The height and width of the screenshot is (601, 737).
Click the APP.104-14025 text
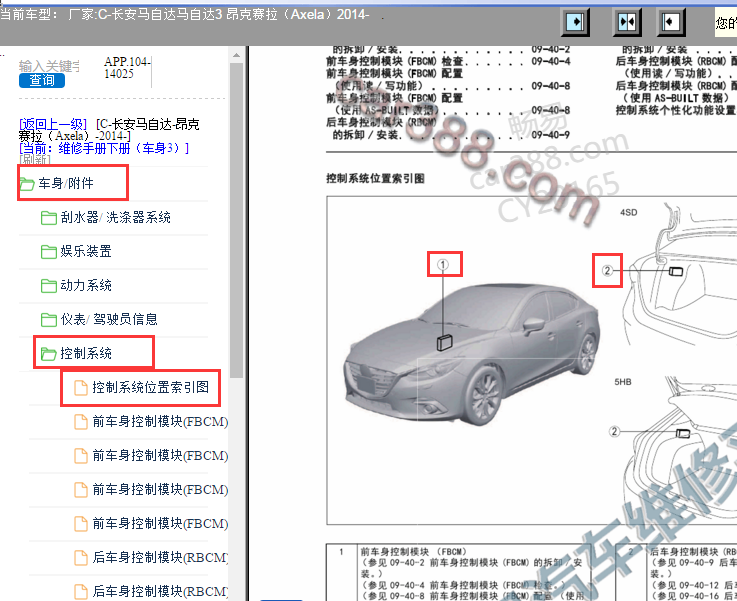point(127,68)
